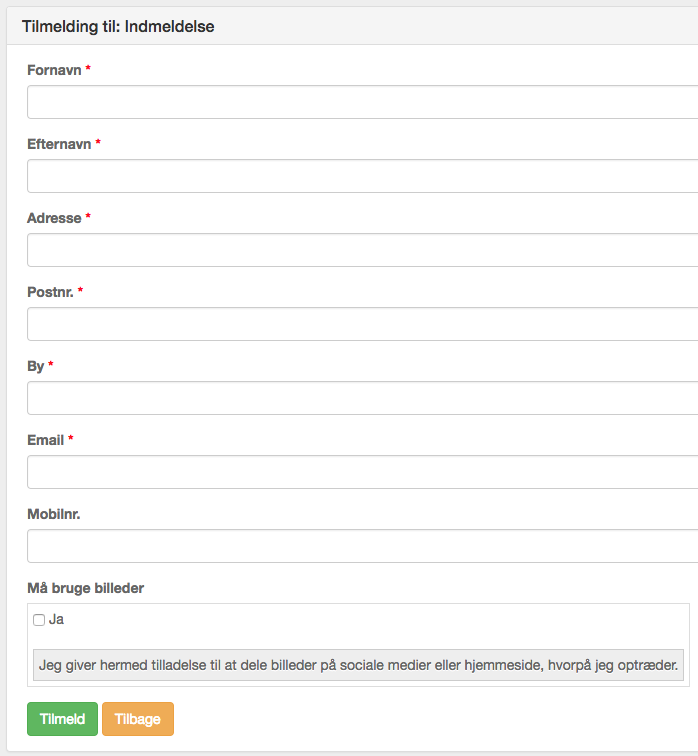Click the Postnr. label text
Screen dimensions: 698x756
pos(50,292)
